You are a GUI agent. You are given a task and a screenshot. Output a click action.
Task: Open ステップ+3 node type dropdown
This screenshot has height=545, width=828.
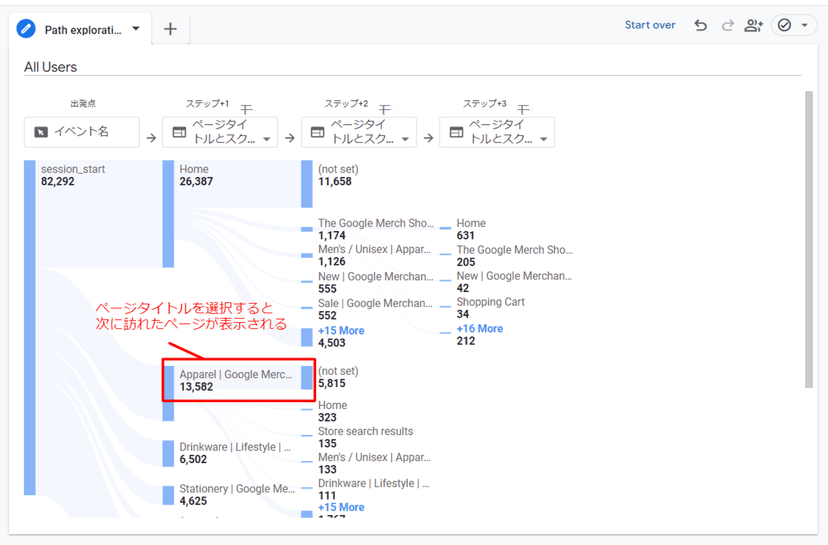tap(543, 139)
